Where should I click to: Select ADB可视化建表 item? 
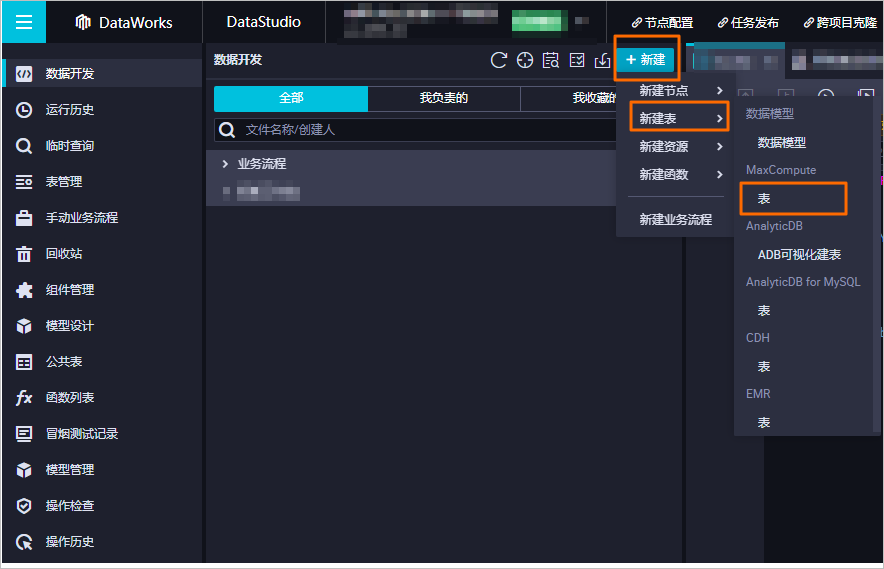tap(799, 255)
